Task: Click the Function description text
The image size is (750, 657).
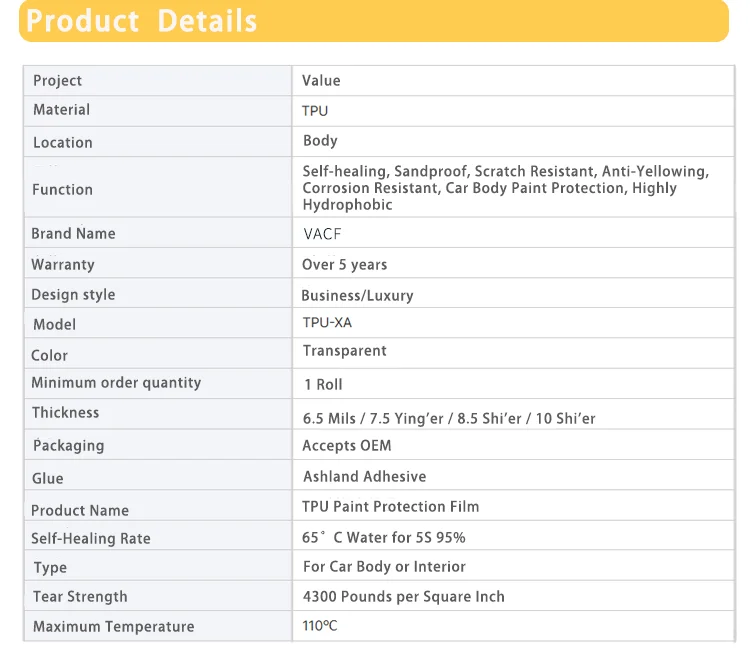Action: point(506,187)
